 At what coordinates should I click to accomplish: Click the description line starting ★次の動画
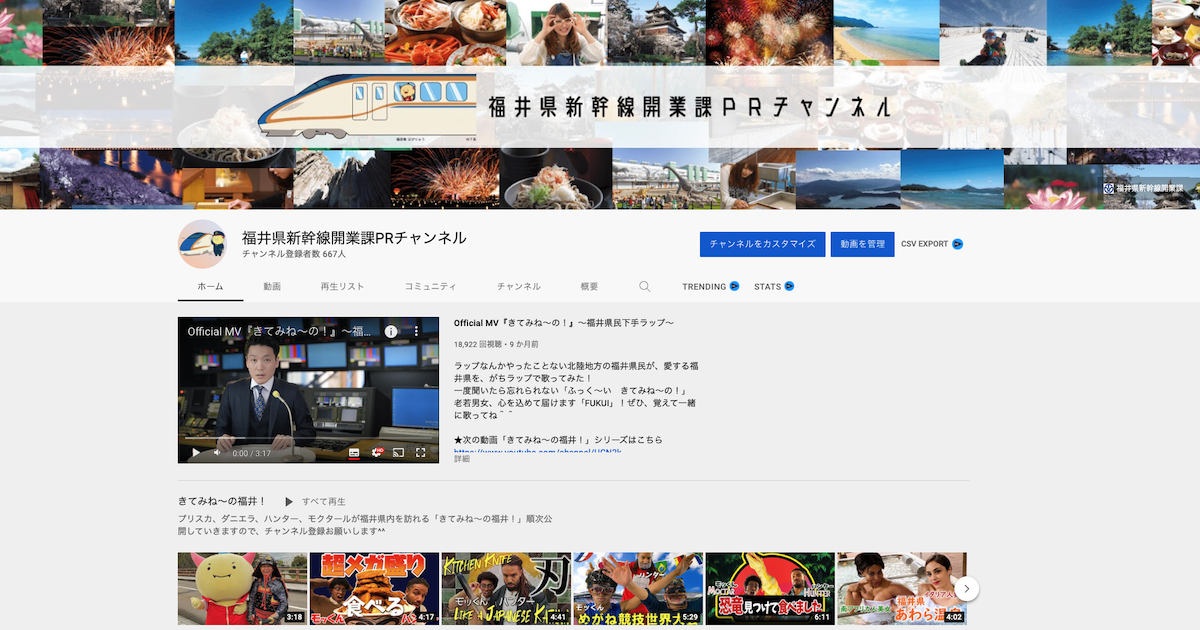pyautogui.click(x=558, y=440)
